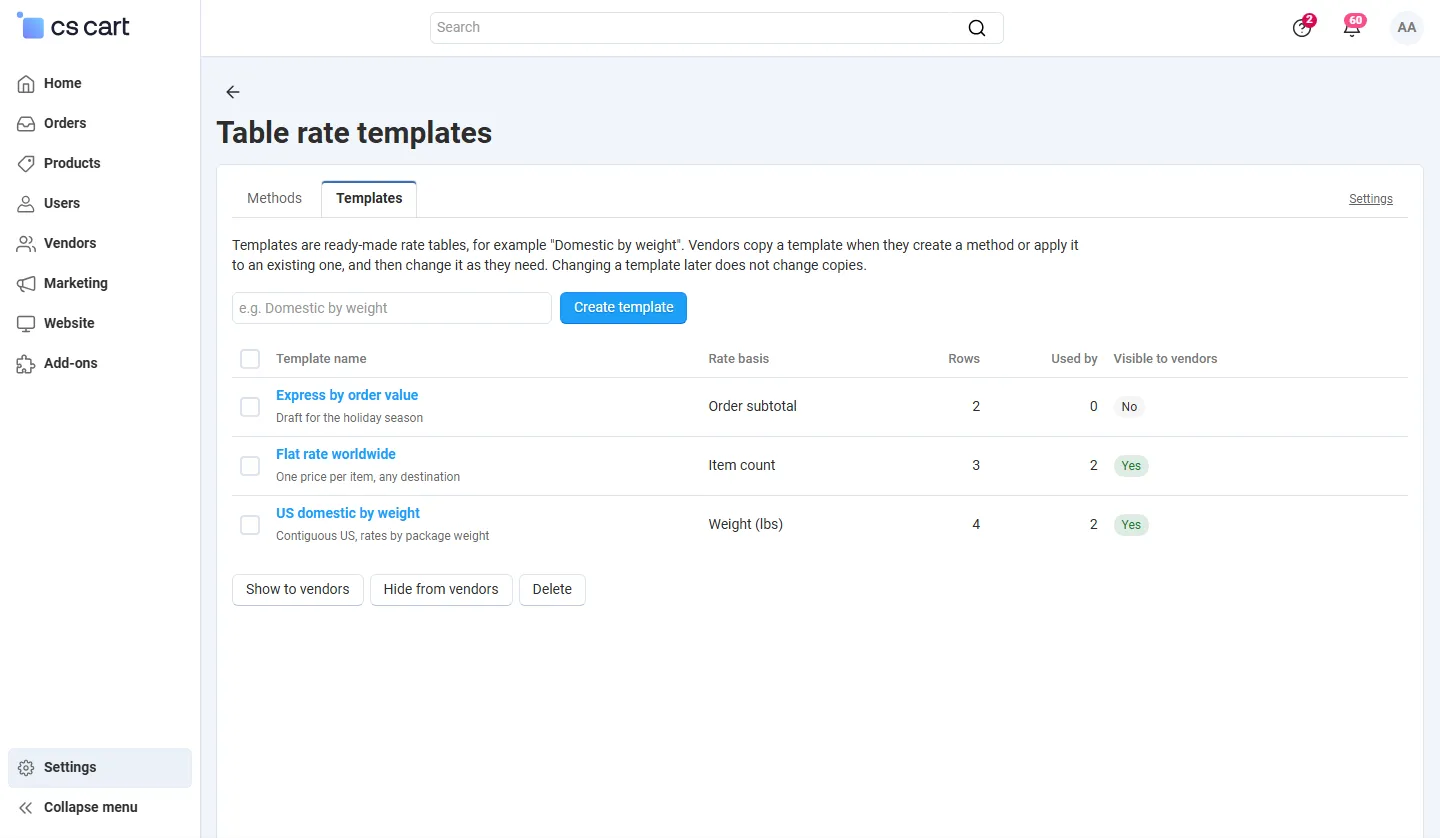Open the Settings gear icon in sidebar
The height and width of the screenshot is (838, 1440).
(26, 768)
